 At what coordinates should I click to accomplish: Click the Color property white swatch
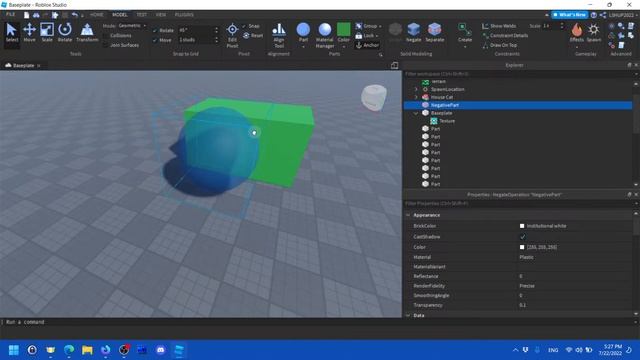522,247
